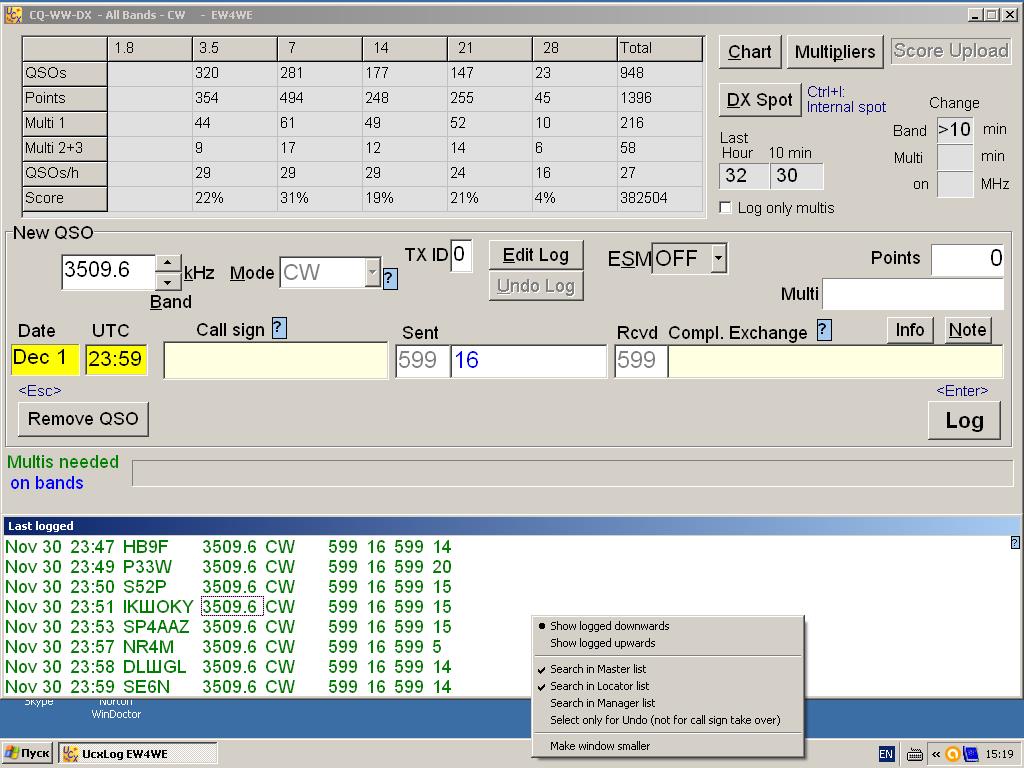Image resolution: width=1024 pixels, height=768 pixels.
Task: Click the Multipliers button
Action: pyautogui.click(x=835, y=52)
